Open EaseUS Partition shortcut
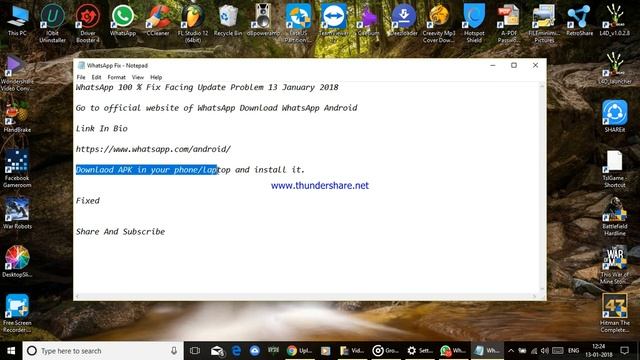This screenshot has width=640, height=360. coord(298,22)
